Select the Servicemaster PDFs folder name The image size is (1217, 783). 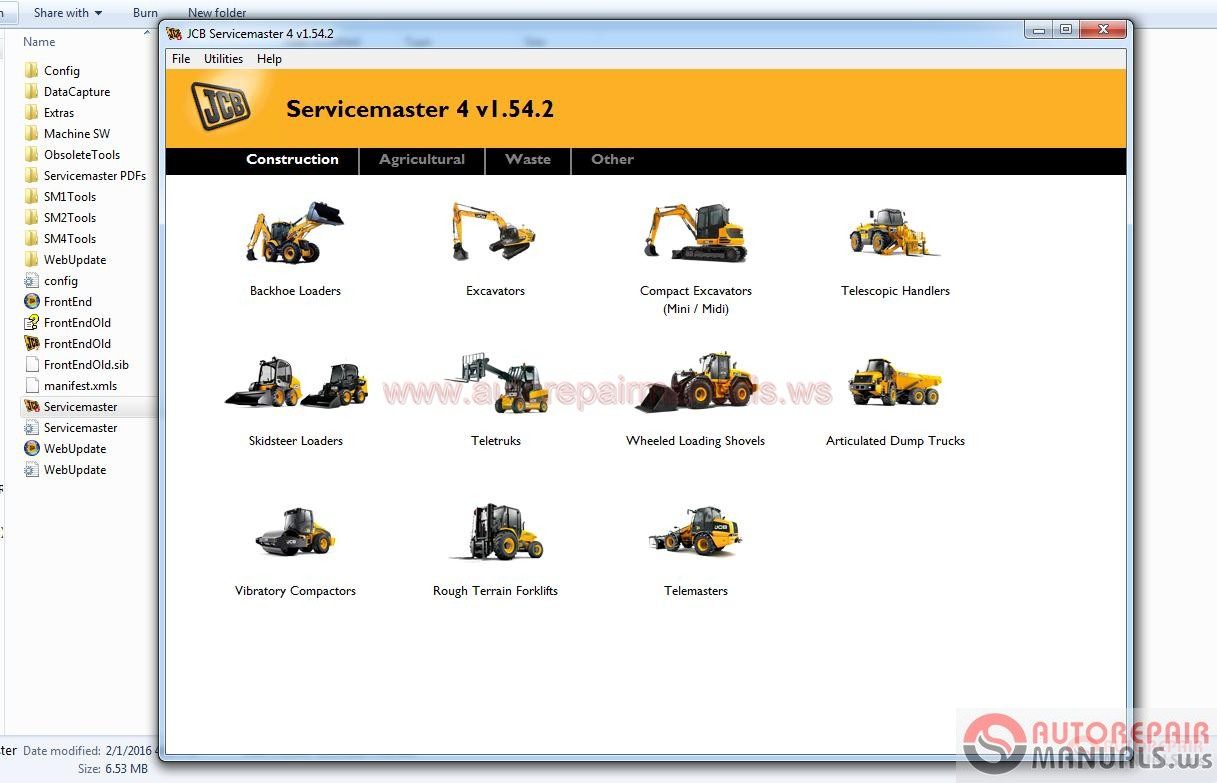95,176
